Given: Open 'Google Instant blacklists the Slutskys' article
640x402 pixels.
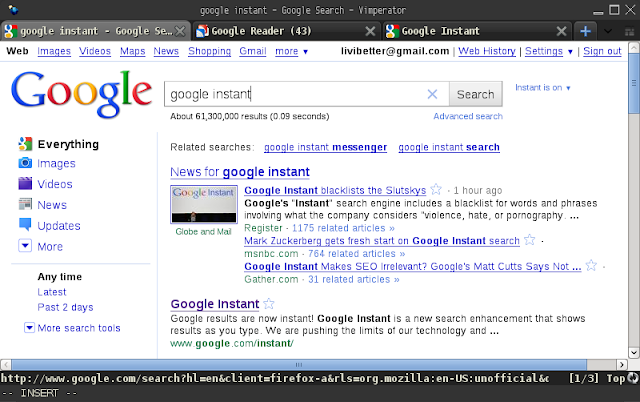Looking at the screenshot, I should [335, 190].
